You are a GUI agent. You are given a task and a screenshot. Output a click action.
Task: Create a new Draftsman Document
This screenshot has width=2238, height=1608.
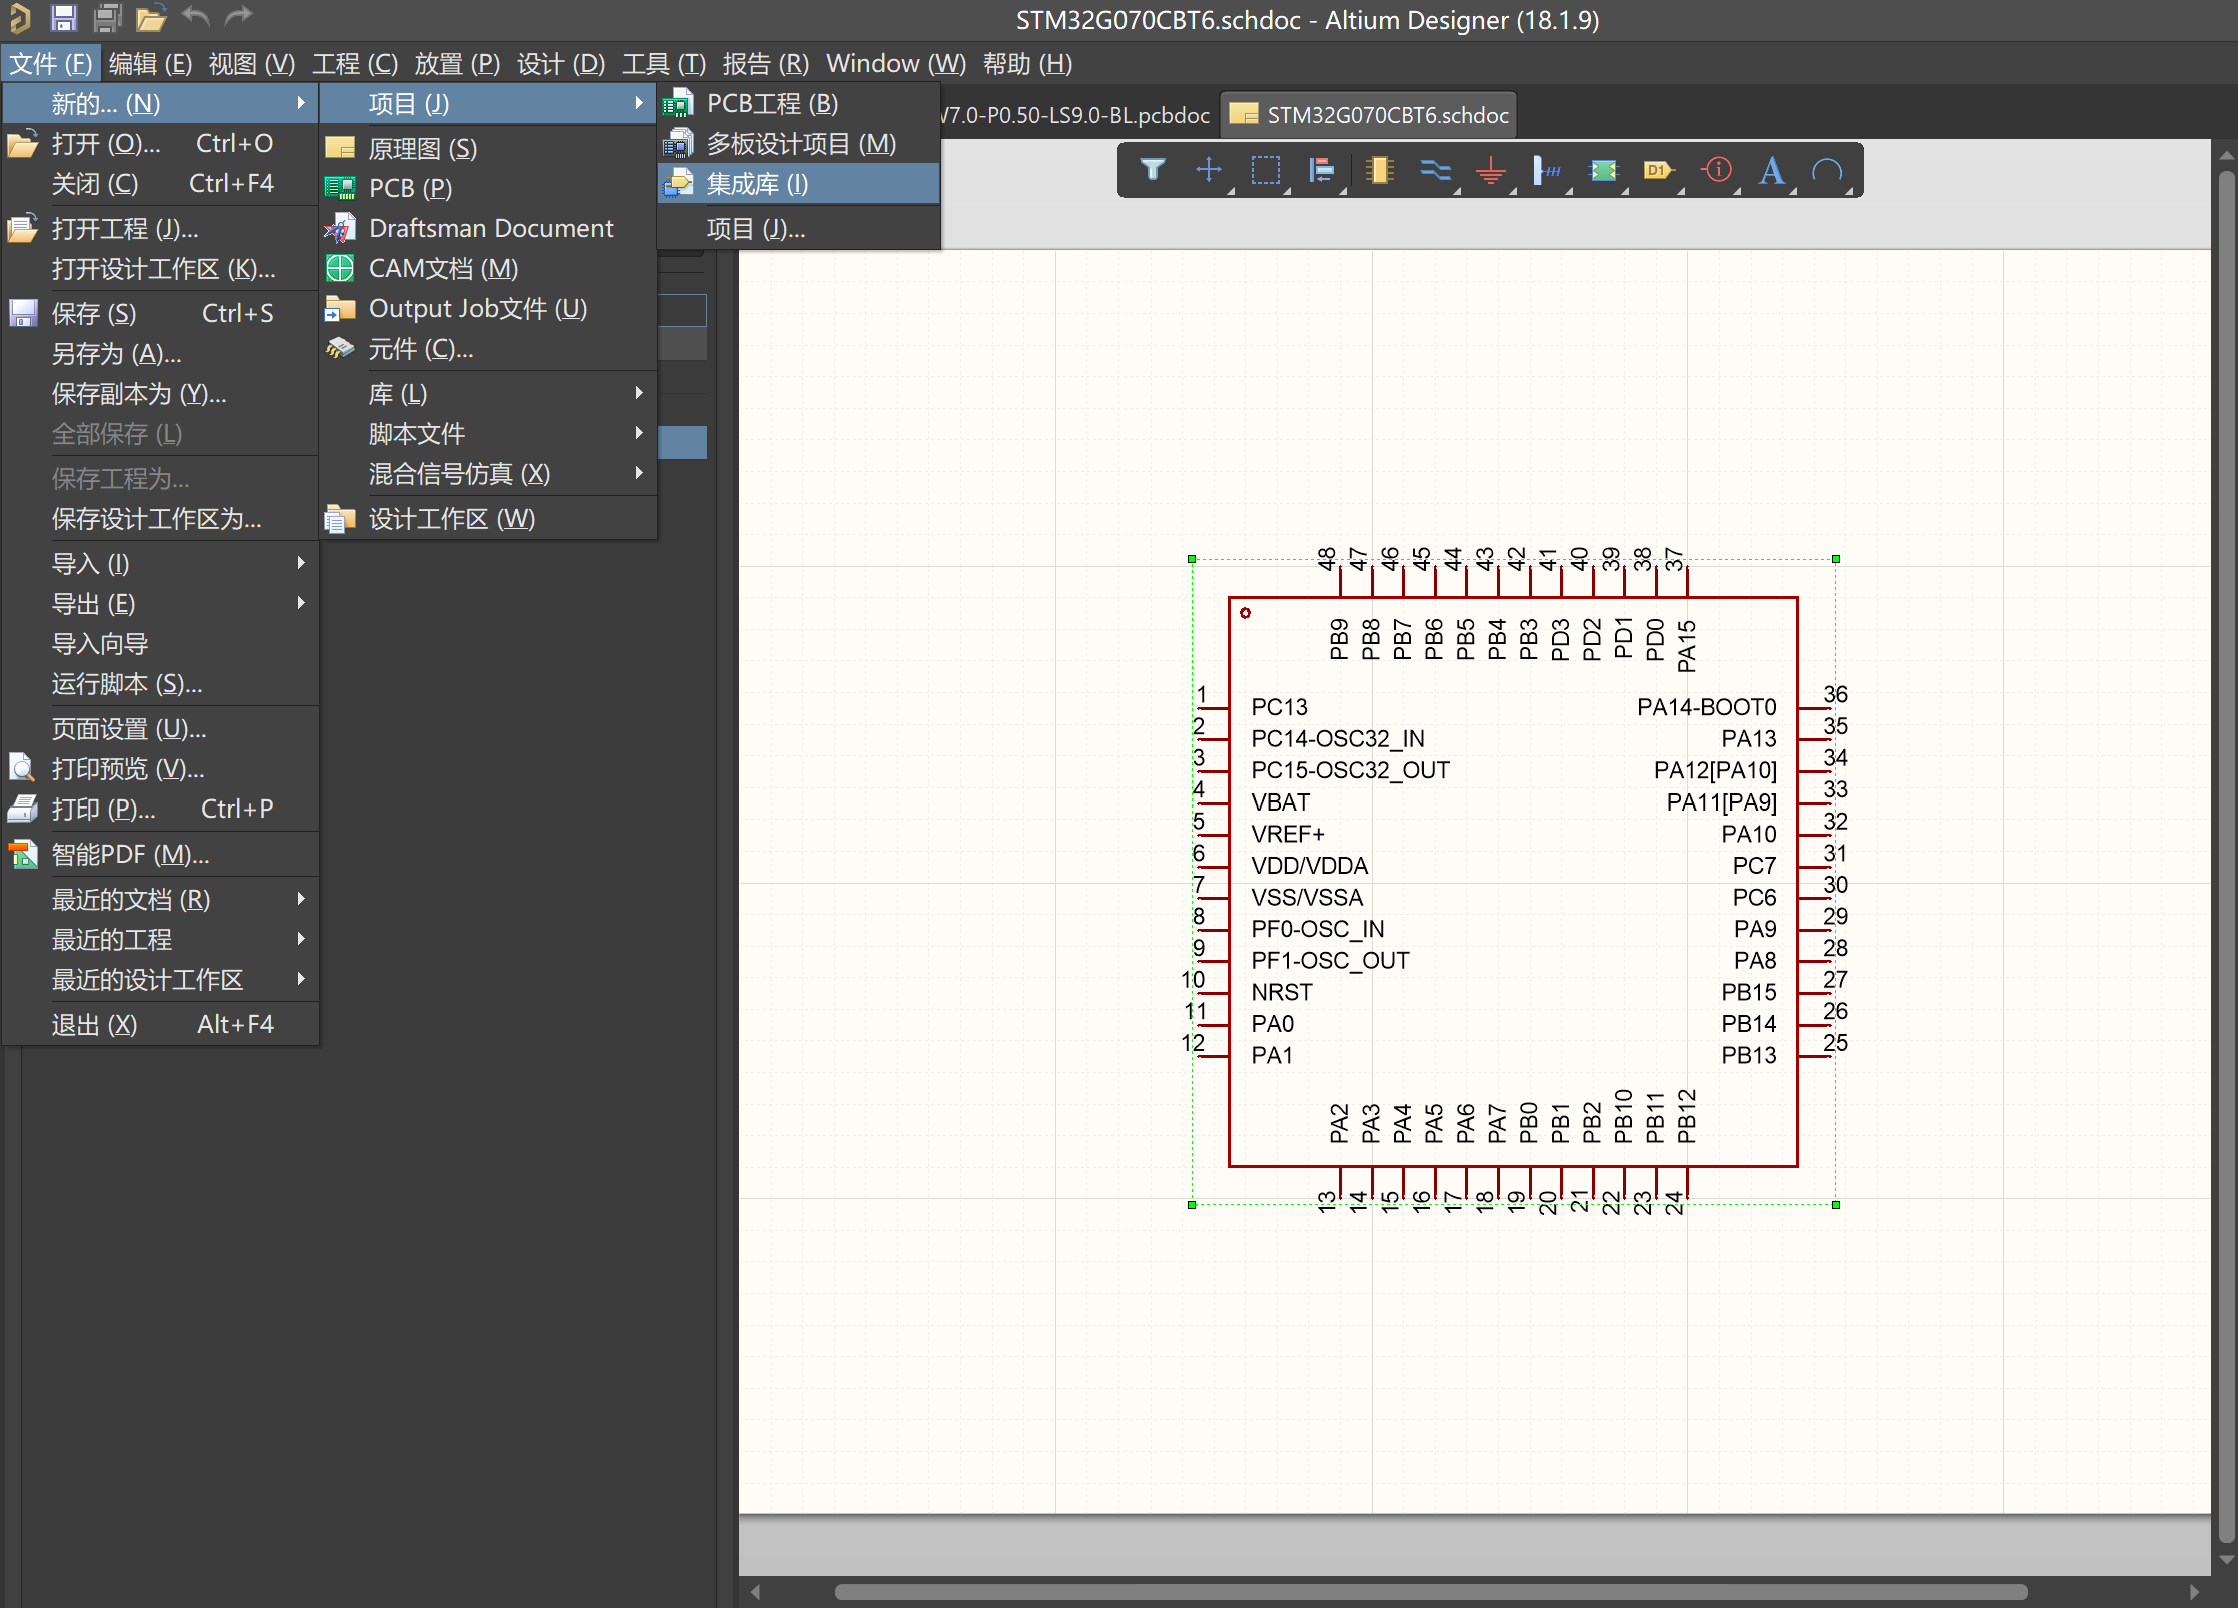click(488, 228)
